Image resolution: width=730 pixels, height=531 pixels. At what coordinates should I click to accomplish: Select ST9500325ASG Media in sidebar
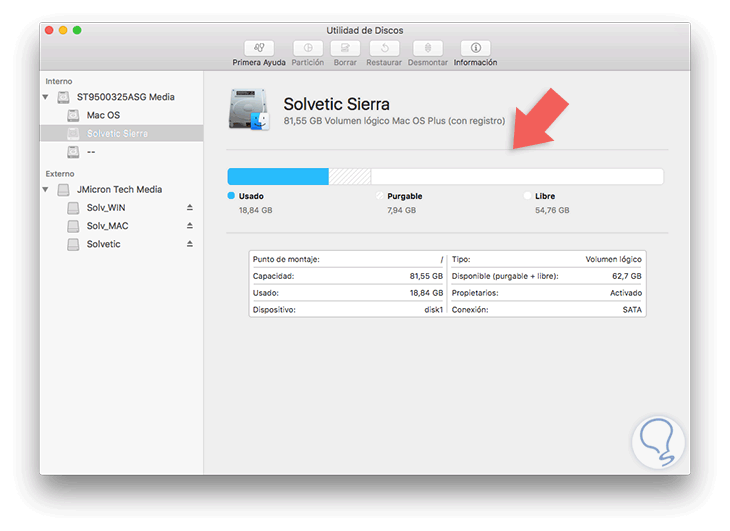point(122,97)
